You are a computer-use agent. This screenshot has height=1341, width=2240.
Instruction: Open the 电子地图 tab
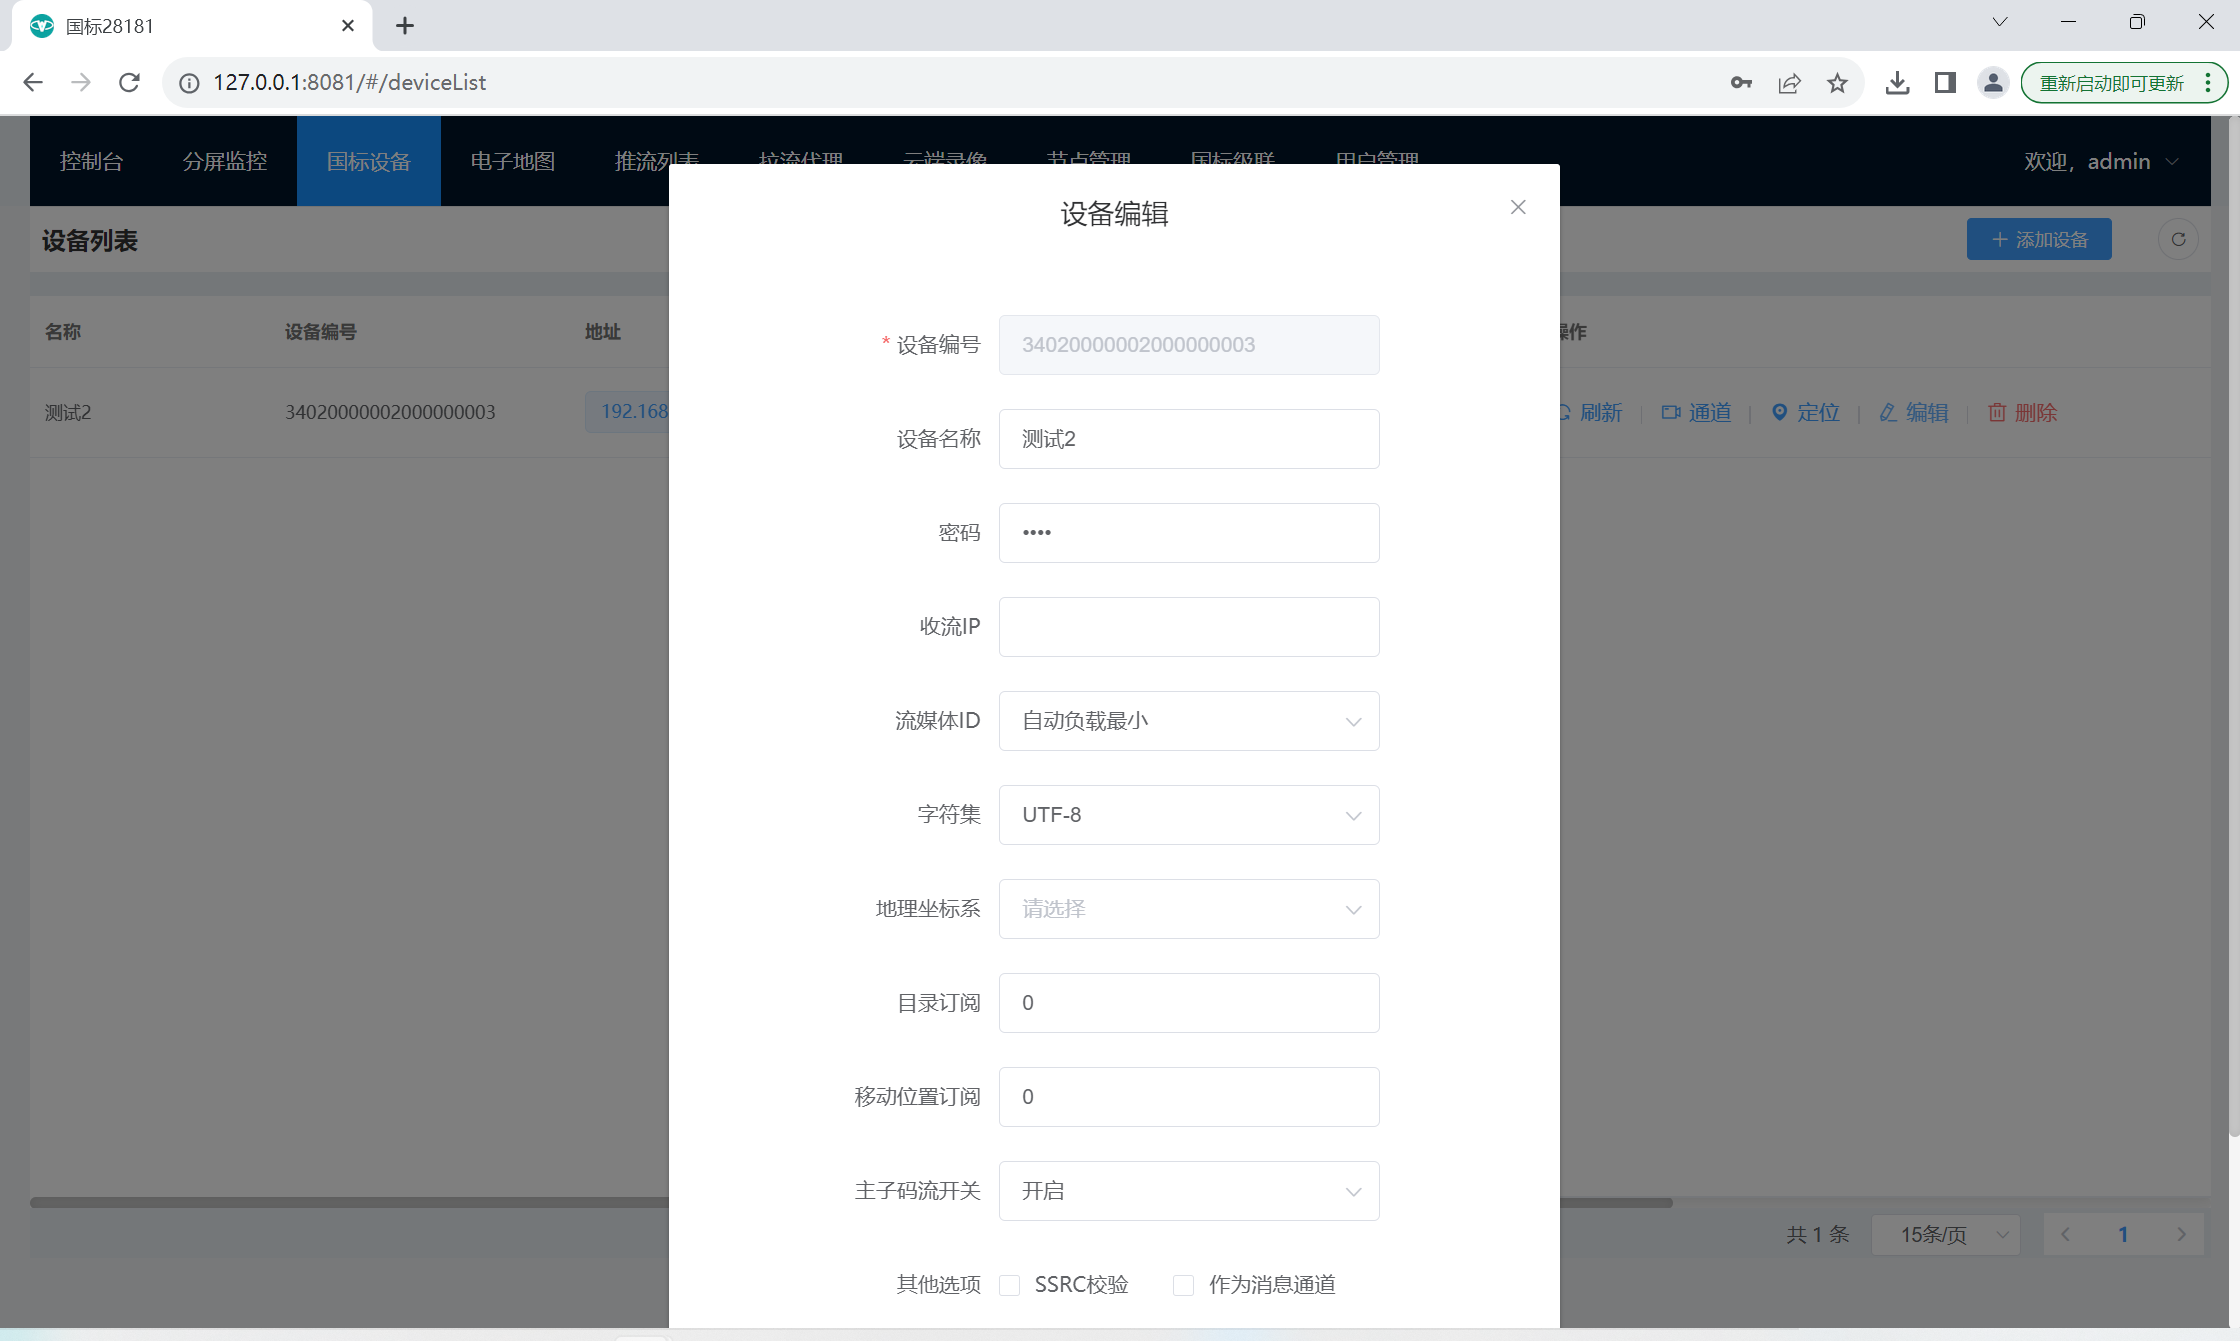tap(511, 161)
